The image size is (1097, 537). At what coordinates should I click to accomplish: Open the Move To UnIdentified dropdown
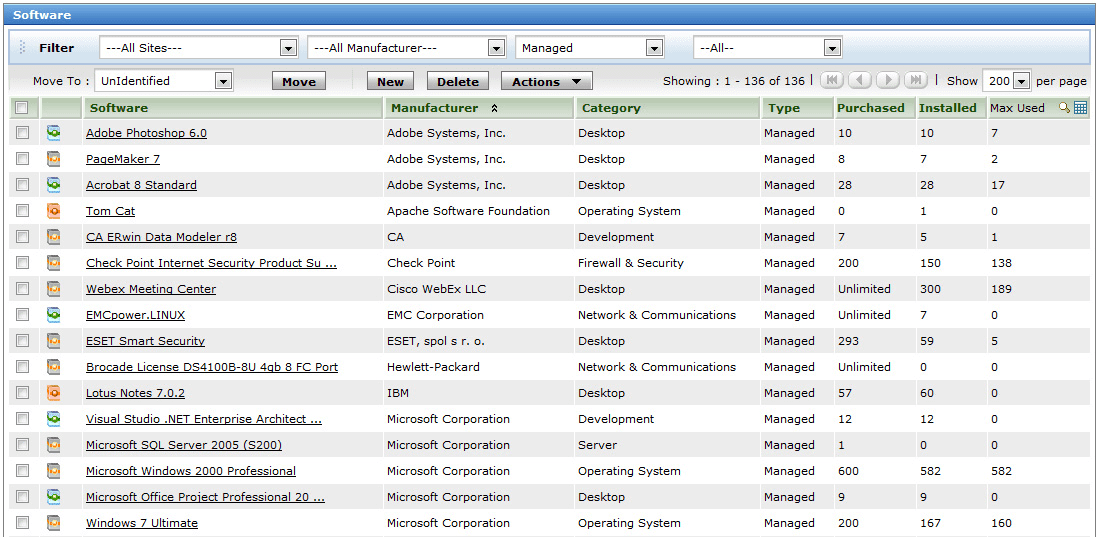coord(164,81)
